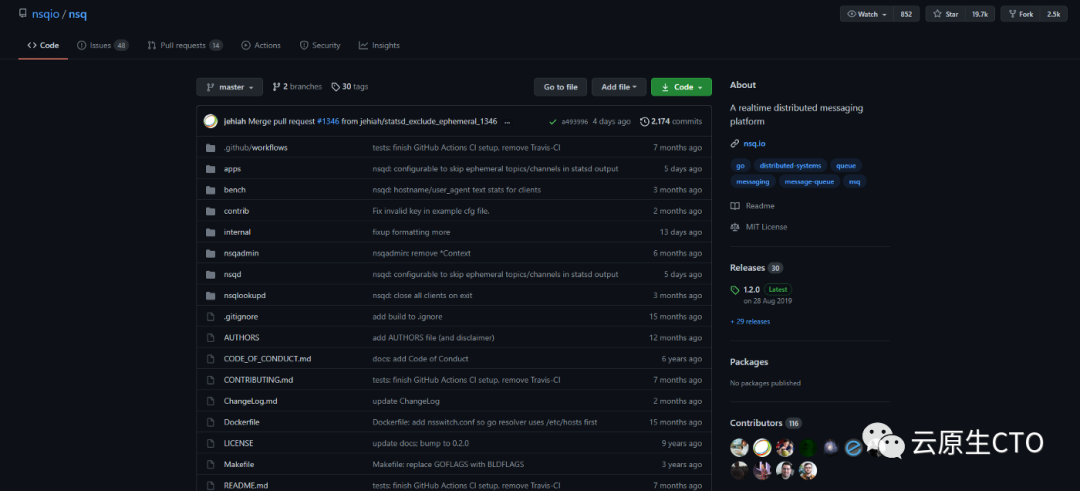Open README.md file
Viewport: 1080px width, 491px height.
(246, 485)
